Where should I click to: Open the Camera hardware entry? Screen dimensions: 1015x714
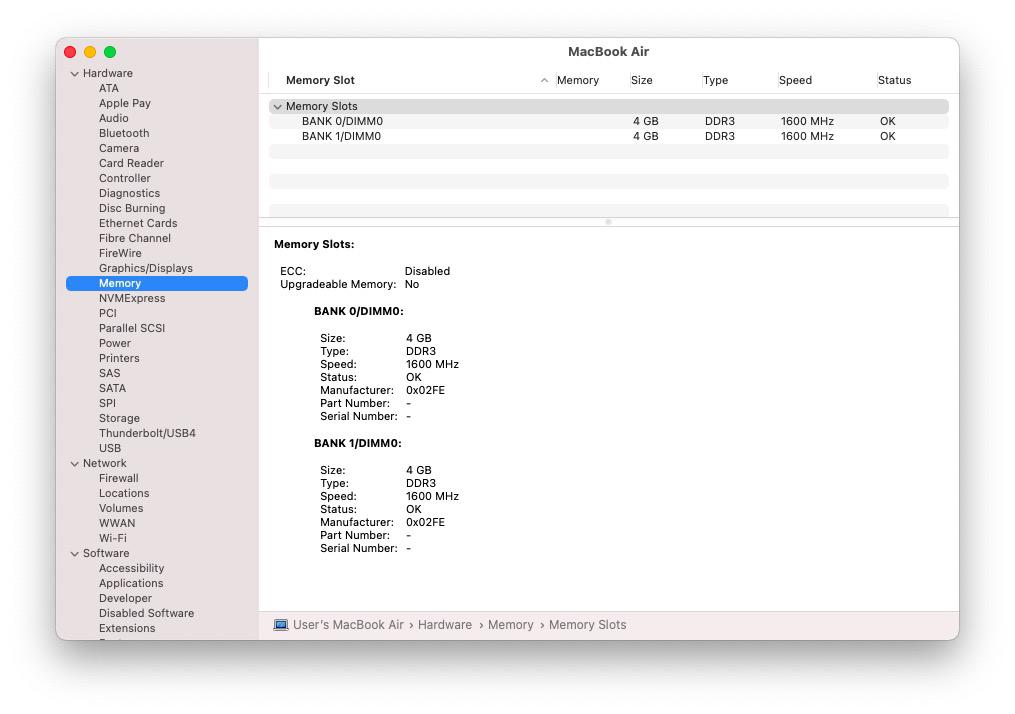[119, 148]
